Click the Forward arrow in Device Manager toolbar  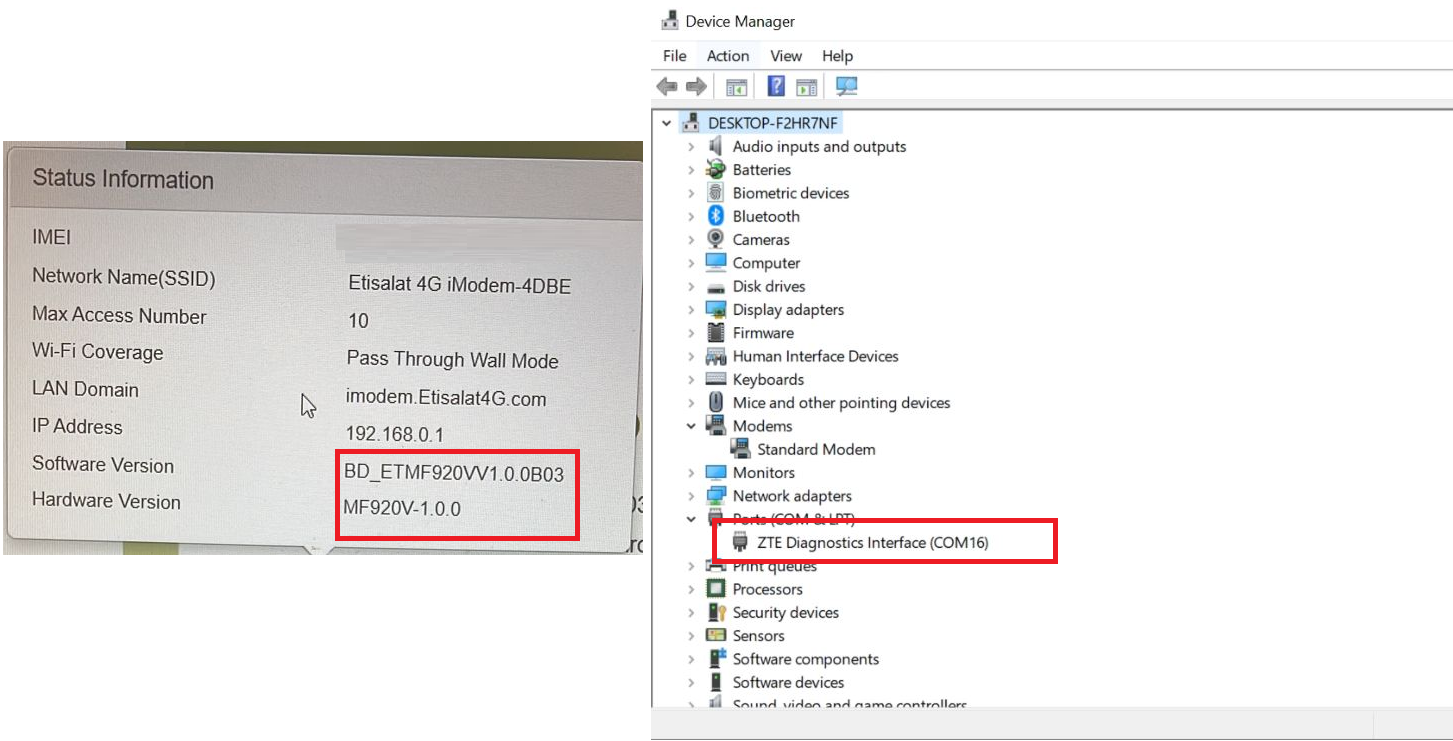pos(696,87)
